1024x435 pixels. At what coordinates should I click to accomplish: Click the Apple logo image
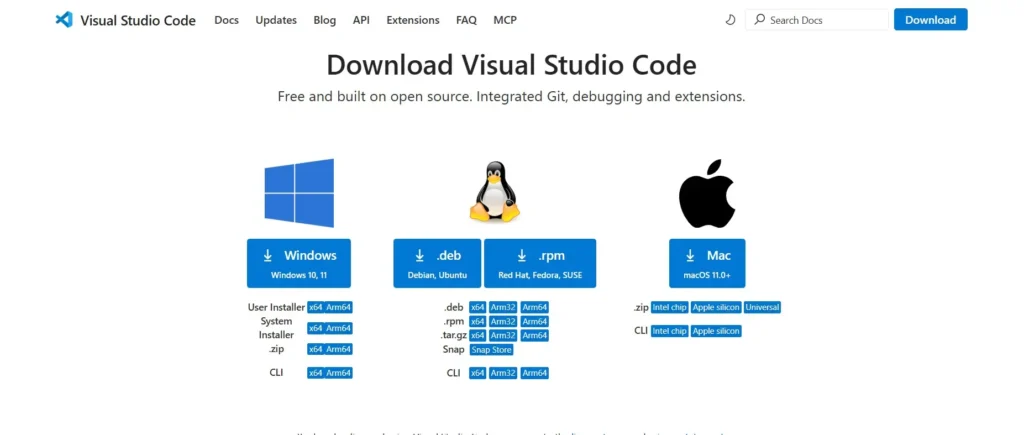click(x=707, y=193)
